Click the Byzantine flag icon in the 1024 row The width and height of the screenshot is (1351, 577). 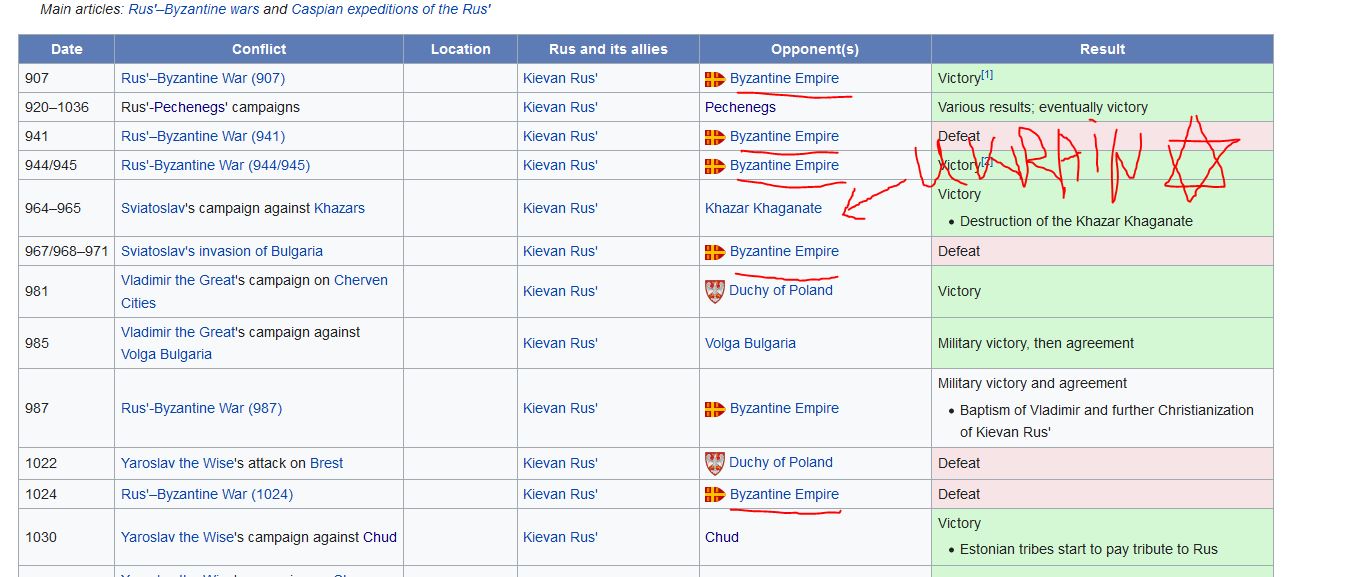pos(715,495)
